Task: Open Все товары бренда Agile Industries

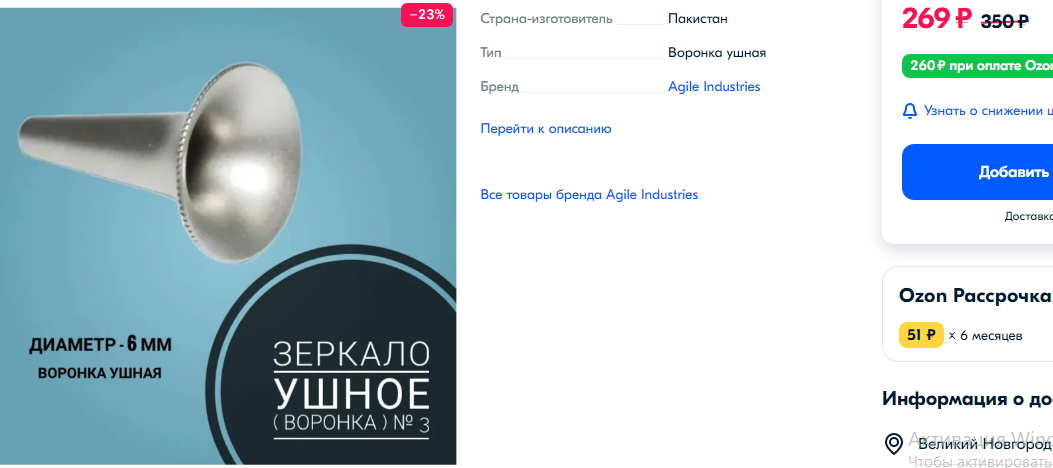Action: [589, 195]
